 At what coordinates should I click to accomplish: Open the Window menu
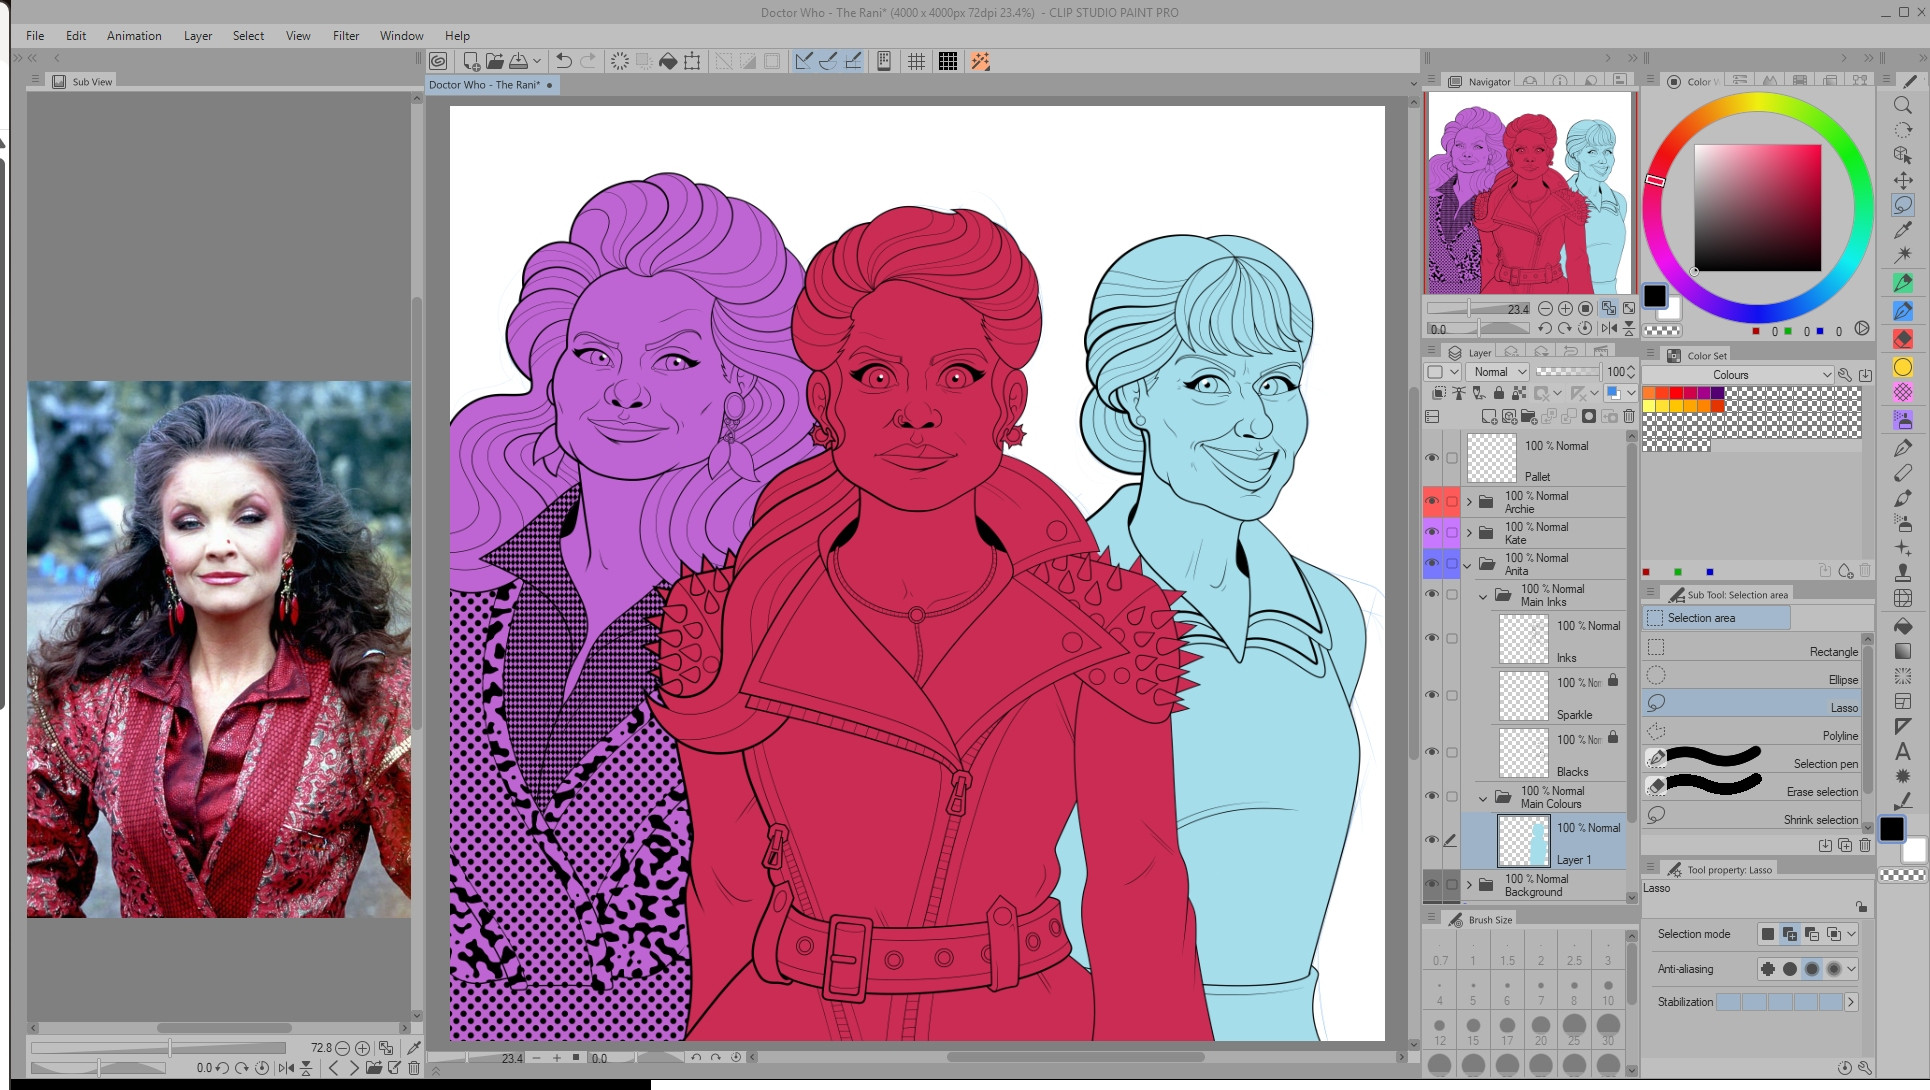402,35
